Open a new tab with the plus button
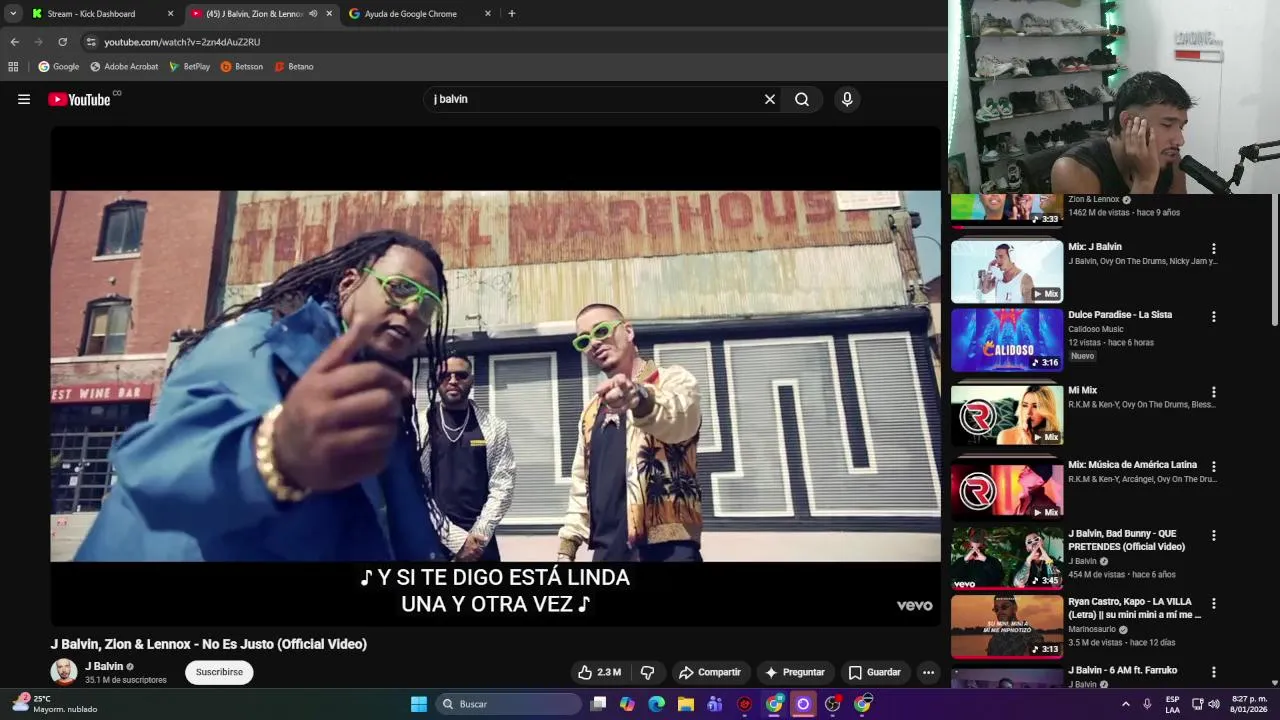Viewport: 1280px width, 720px height. point(512,14)
